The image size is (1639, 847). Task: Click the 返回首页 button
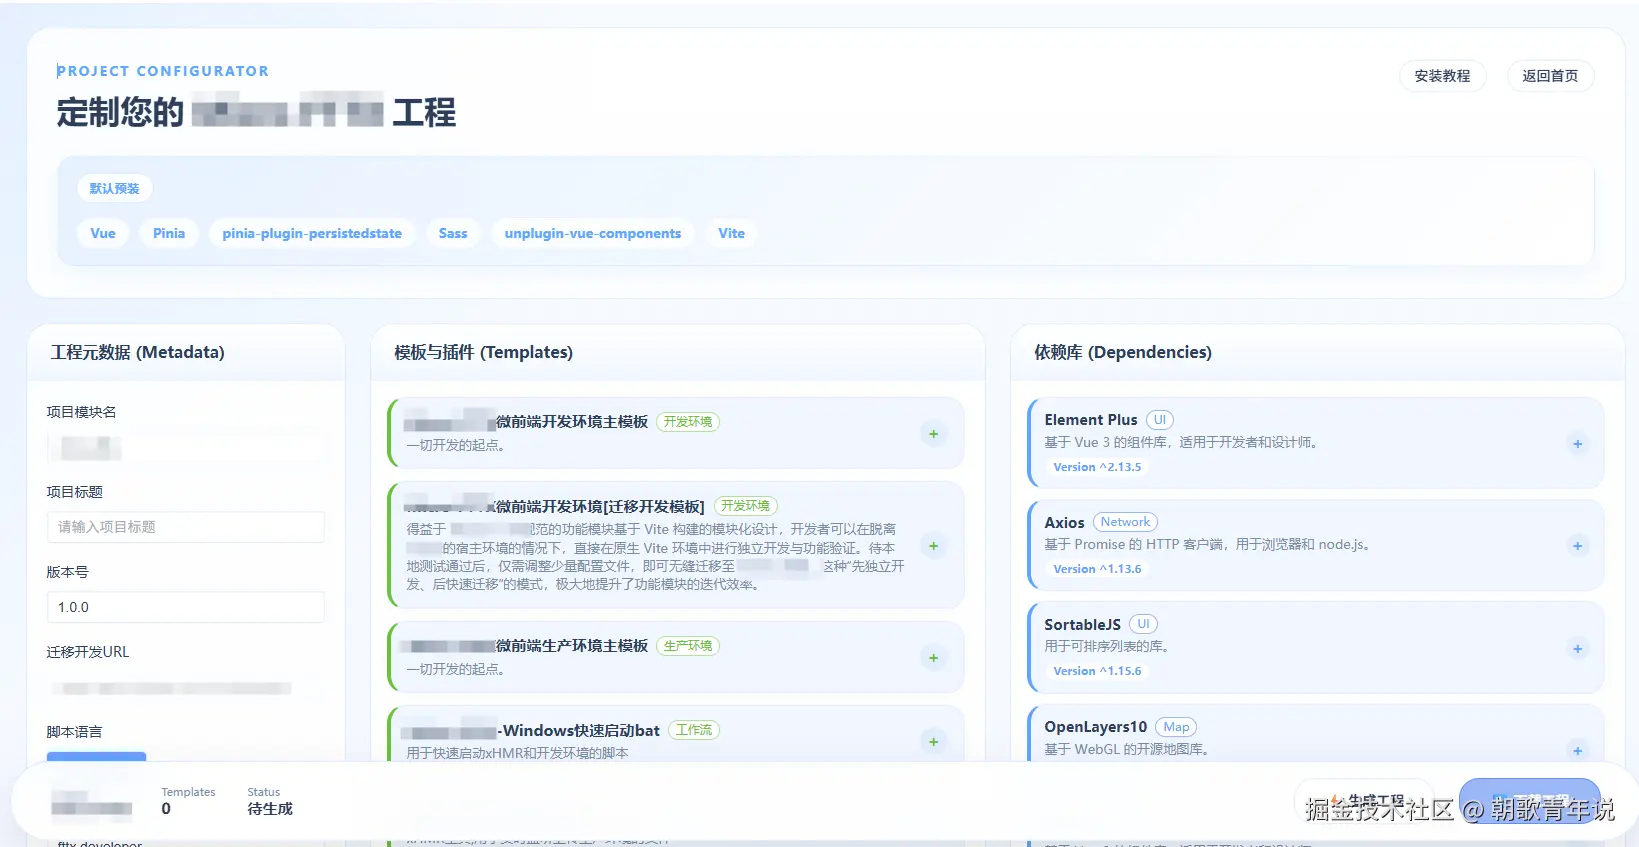1550,76
